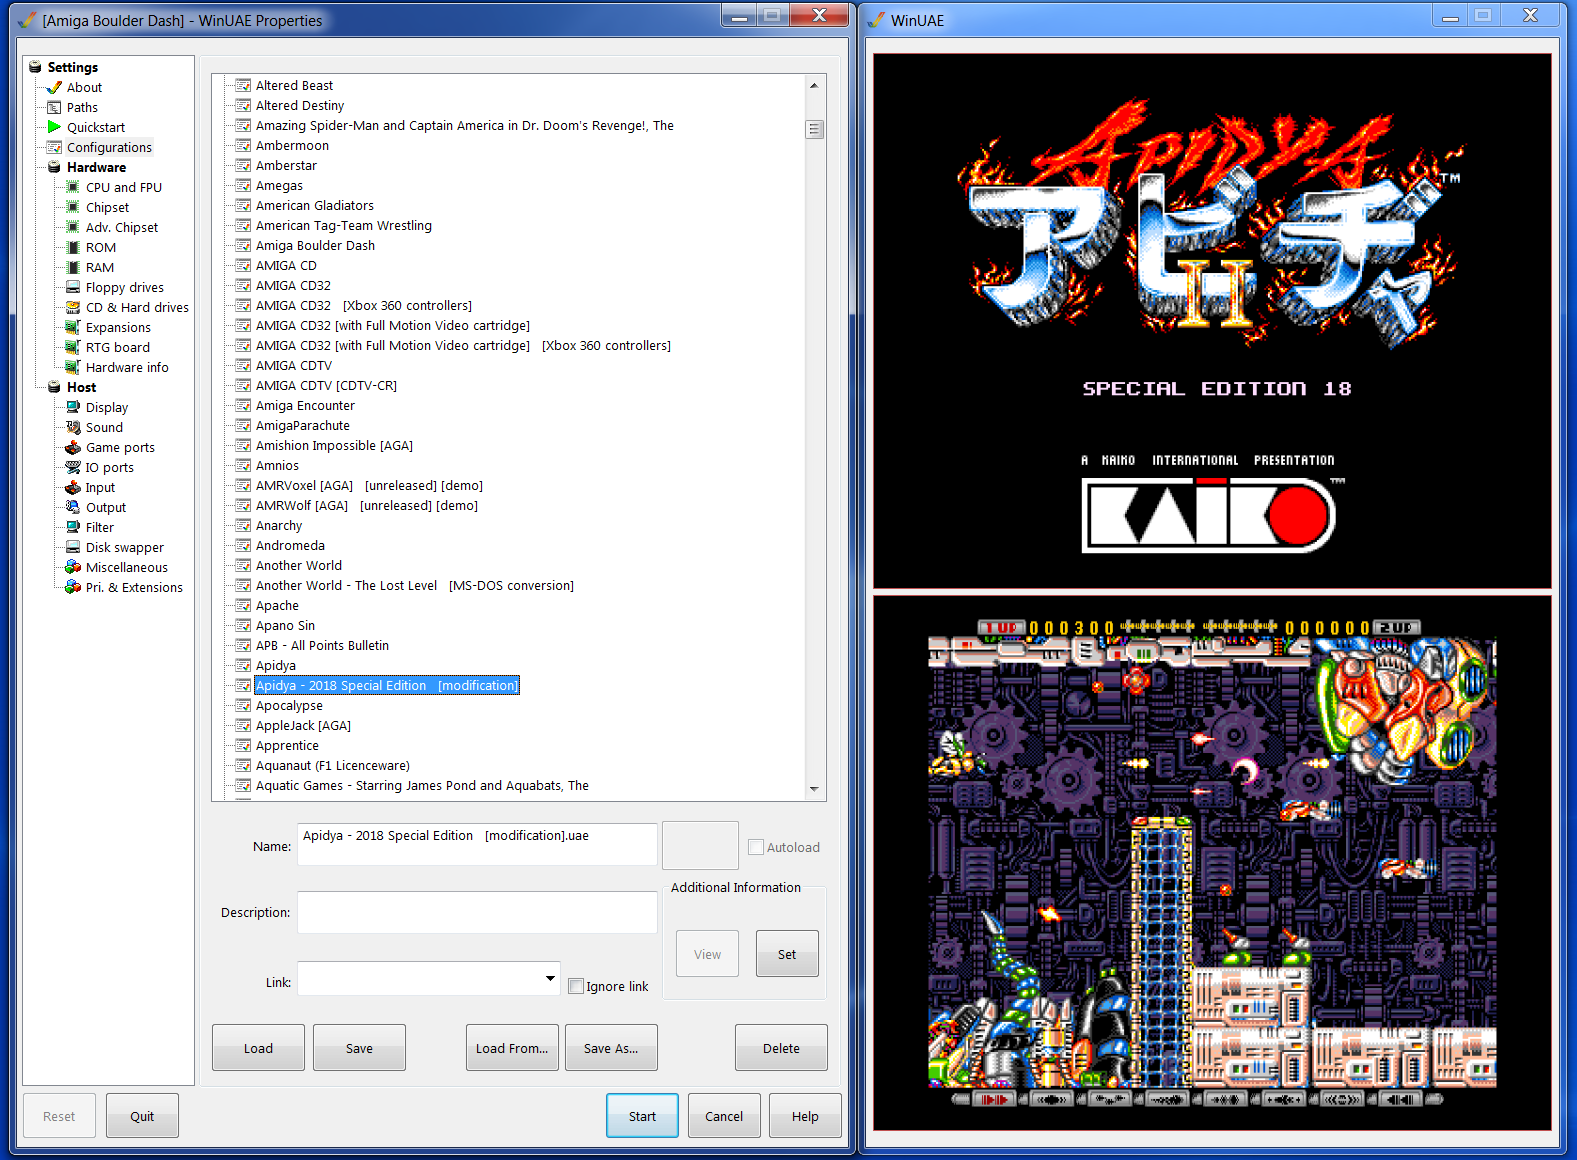Select Aquanaut (F1 Licenceware) entry
This screenshot has width=1577, height=1160.
point(332,765)
